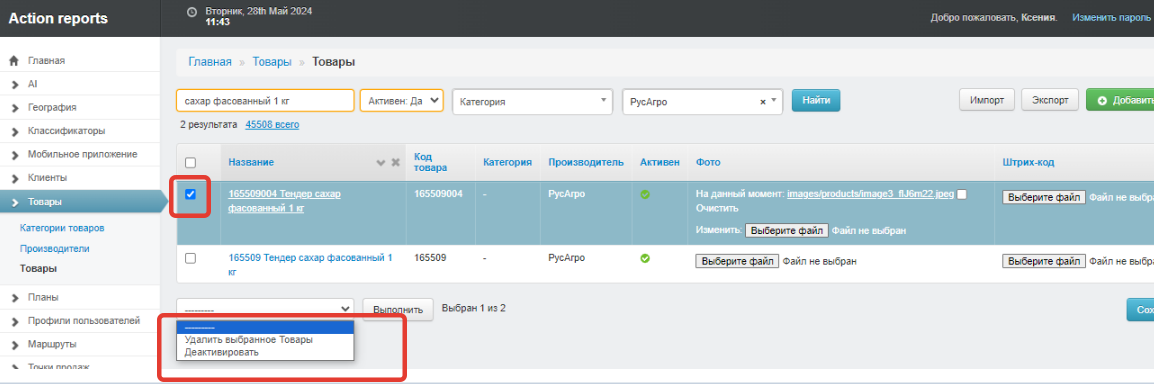1154x384 pixels.
Task: Click photo Выберите файл in 165509 row
Action: [737, 260]
